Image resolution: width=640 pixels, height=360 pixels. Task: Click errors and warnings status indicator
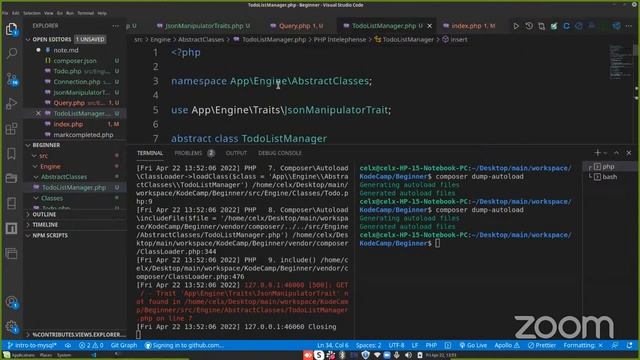91,345
